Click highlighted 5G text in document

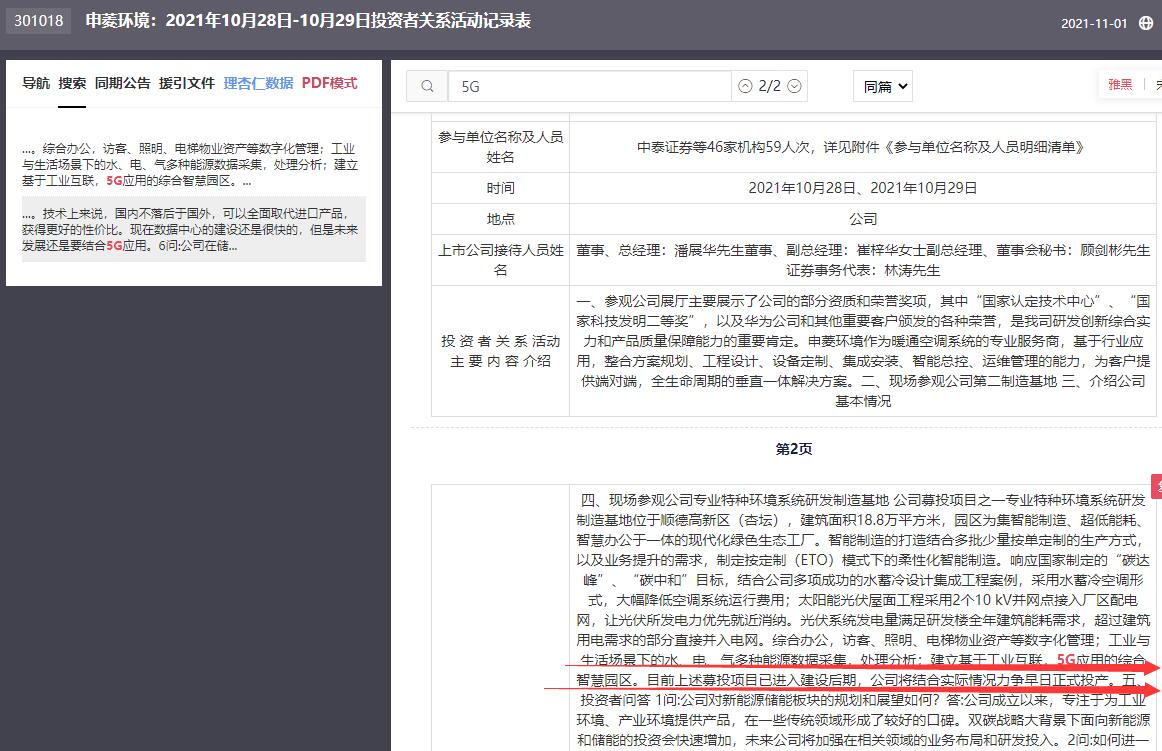click(1066, 659)
